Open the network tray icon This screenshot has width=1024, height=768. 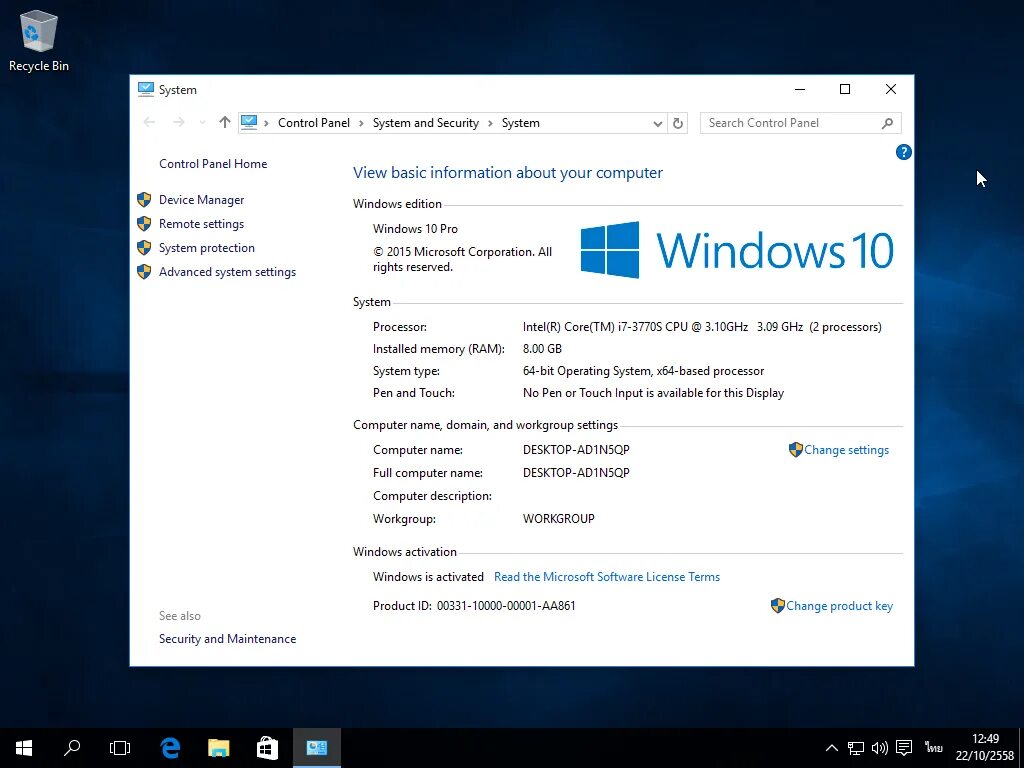click(856, 748)
